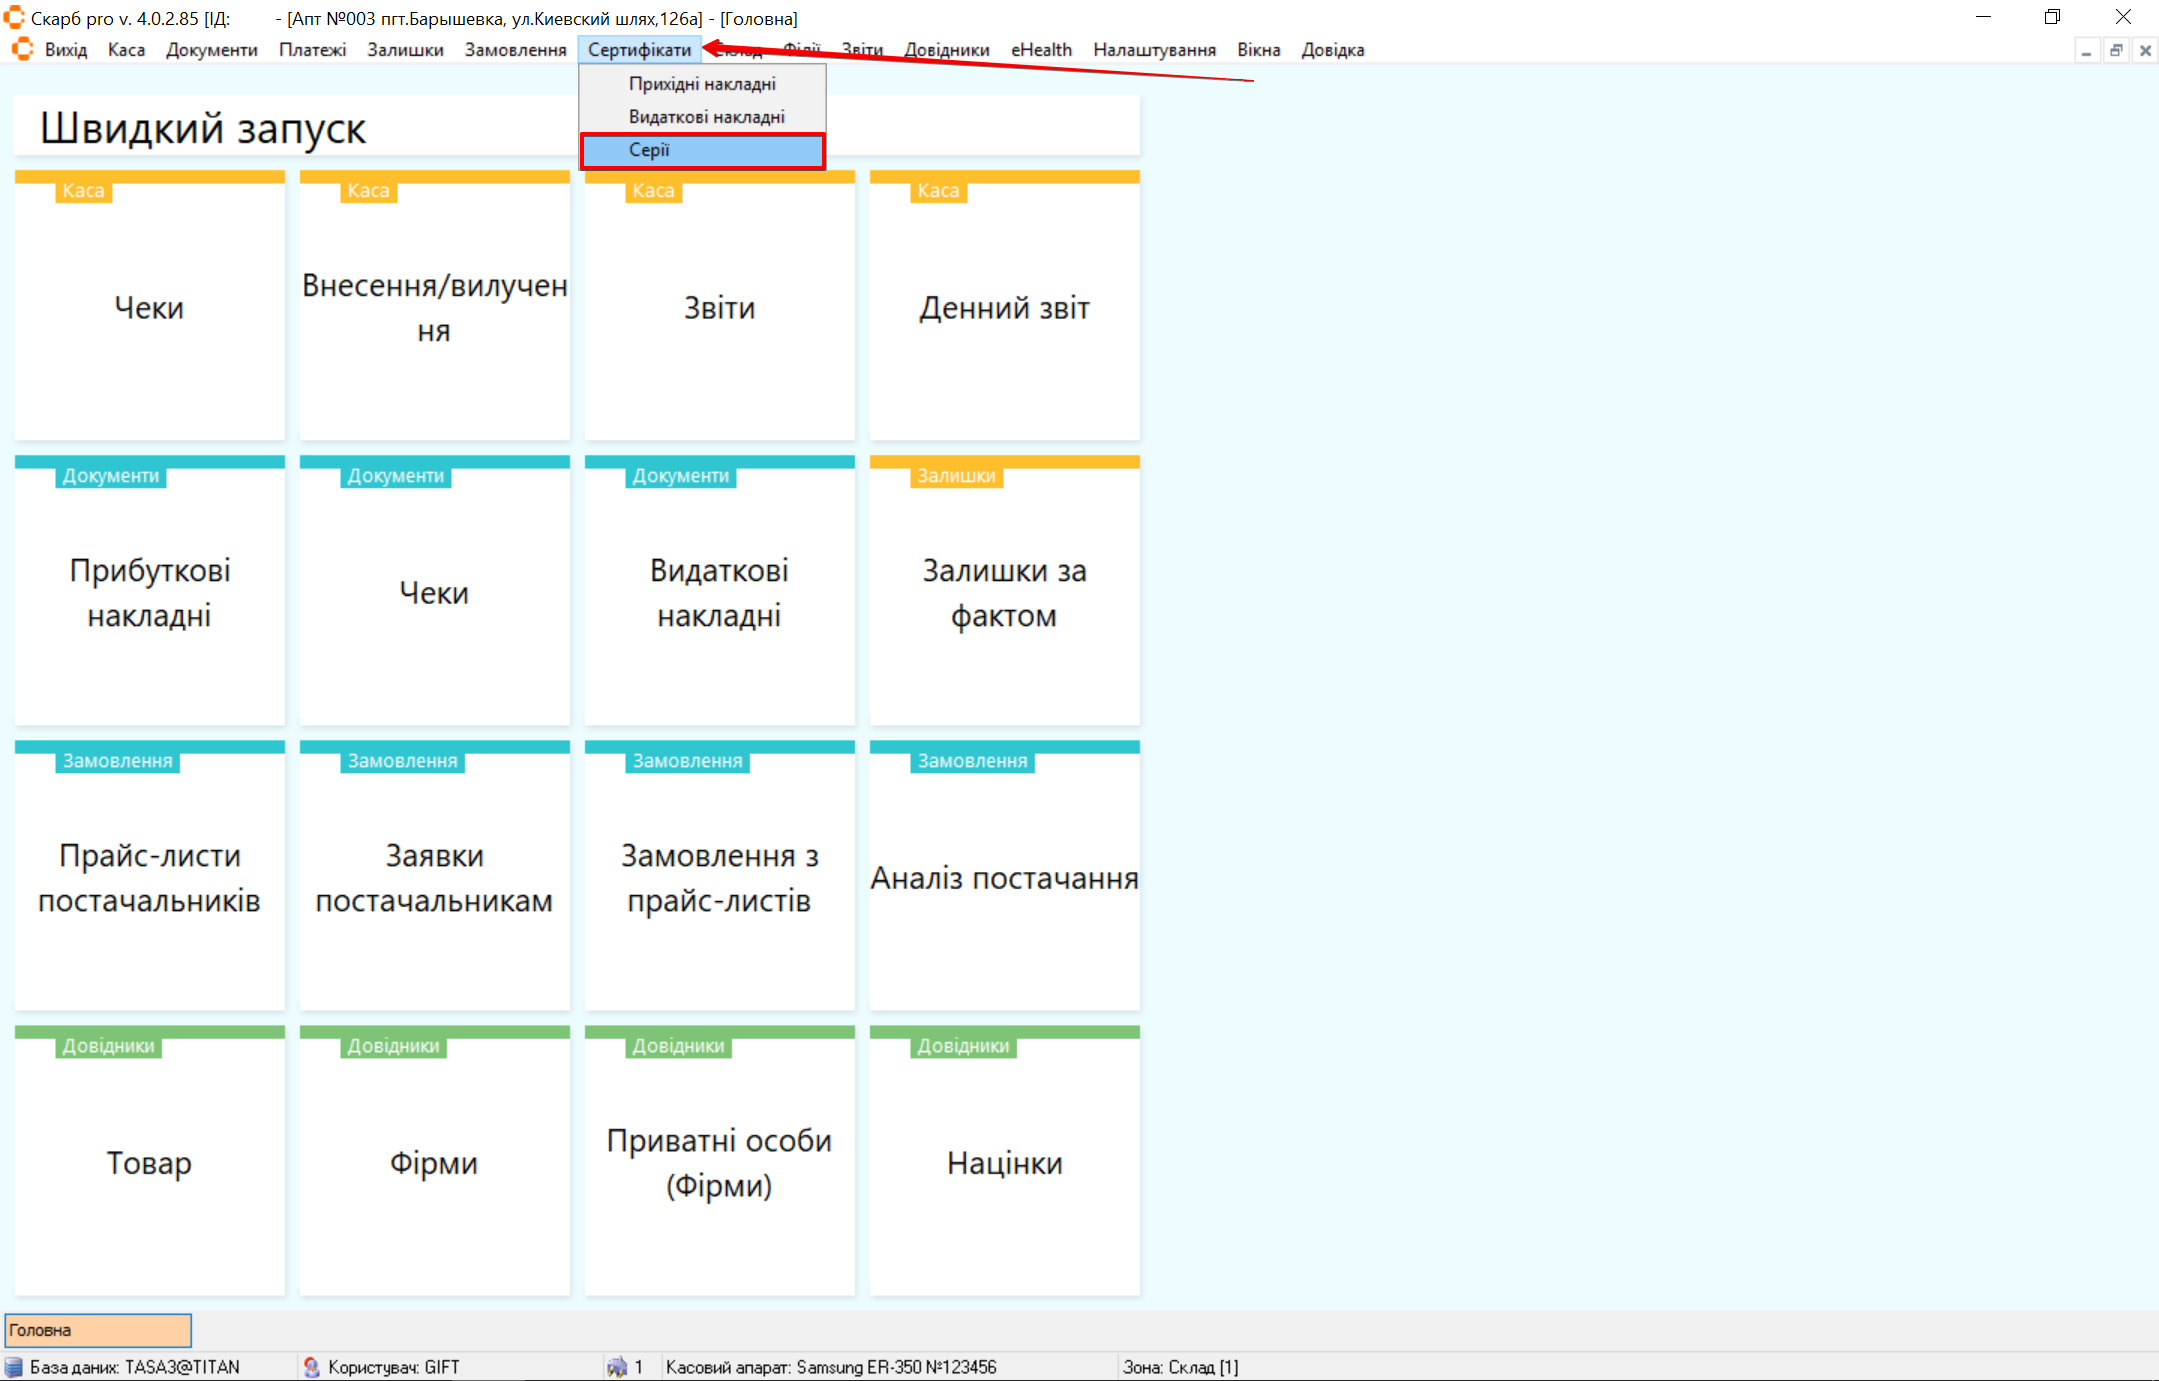Expand the Довідники menu
Viewport: 2159px width, 1381px height.
pos(946,50)
